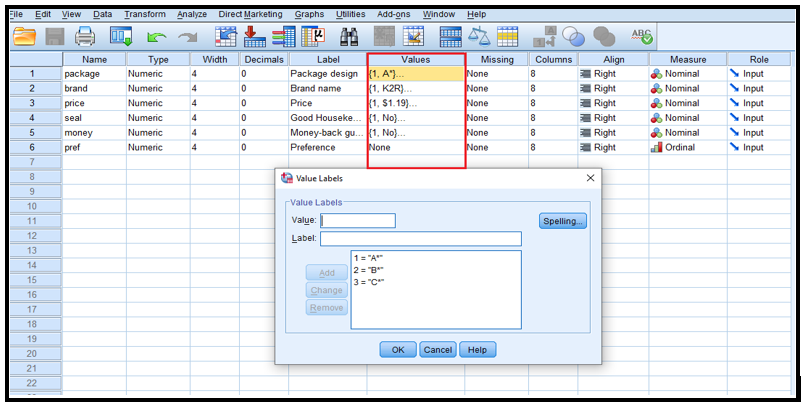Select the package variable name cell
Image resolution: width=807 pixels, height=410 pixels.
(94, 74)
